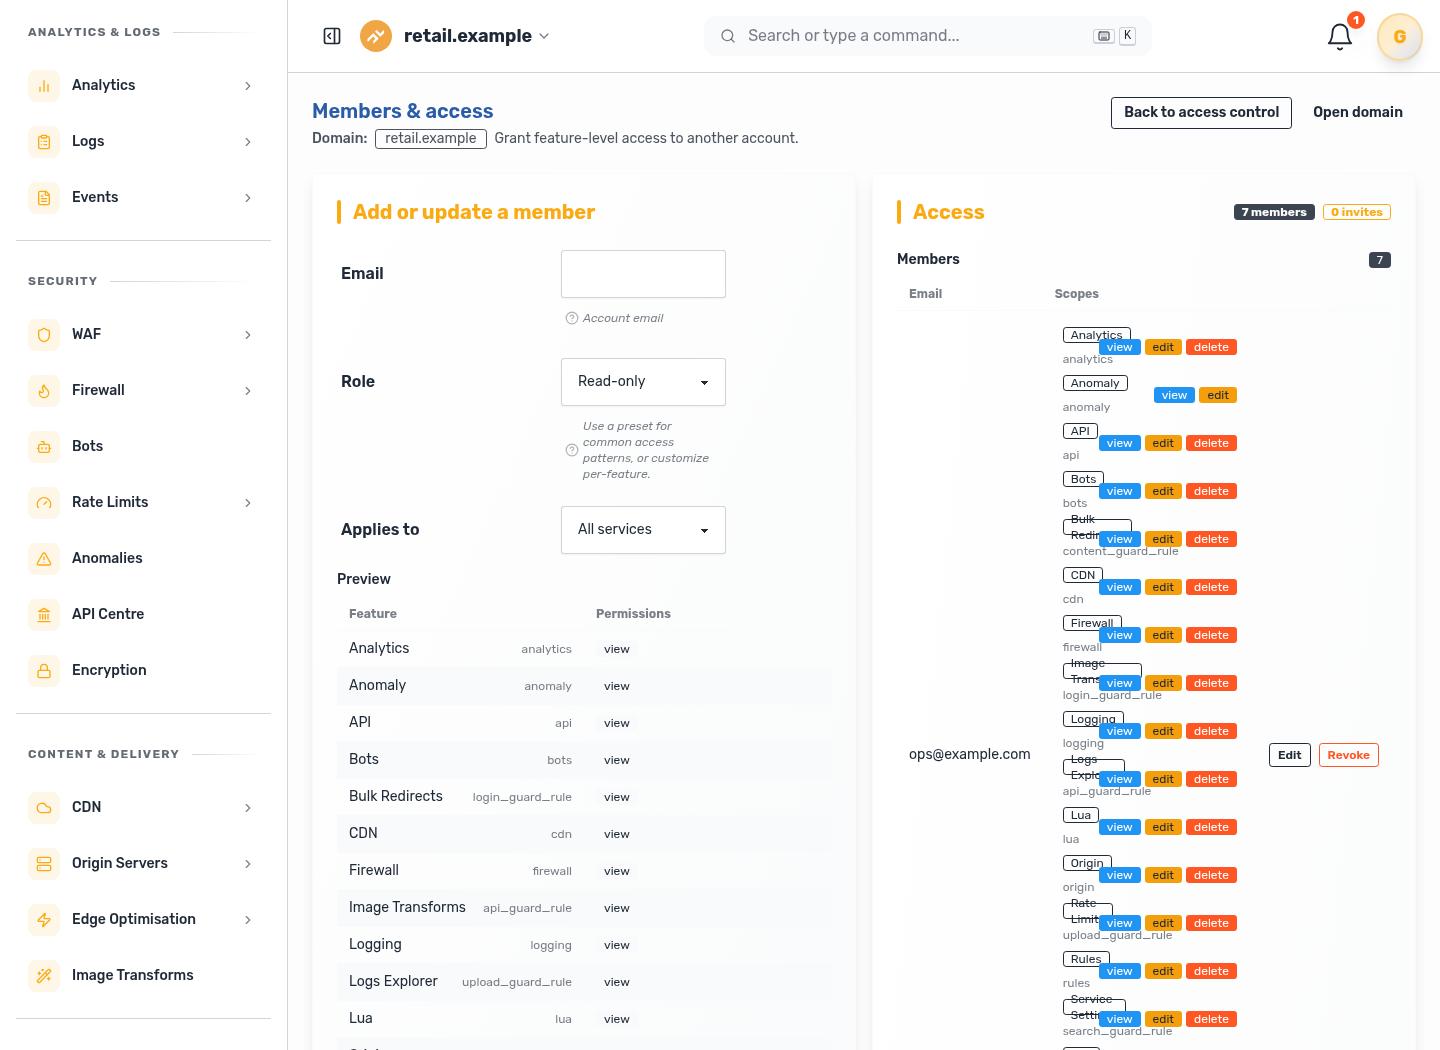This screenshot has height=1050, width=1440.
Task: Click Open domain
Action: (1357, 113)
